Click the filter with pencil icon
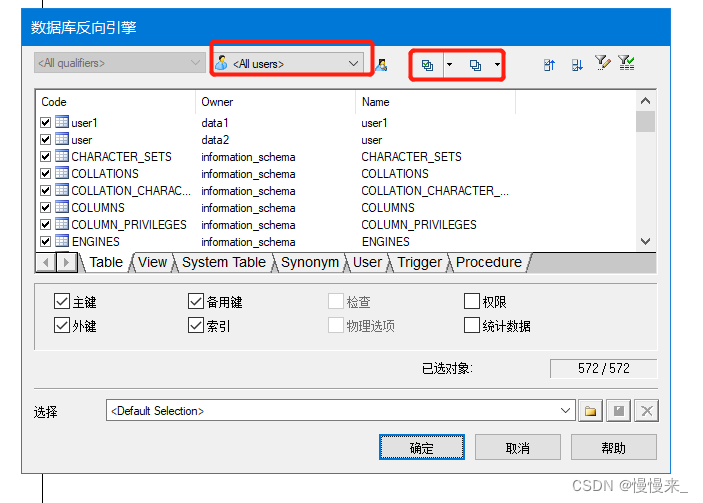Viewport: 703px width, 503px height. [602, 63]
